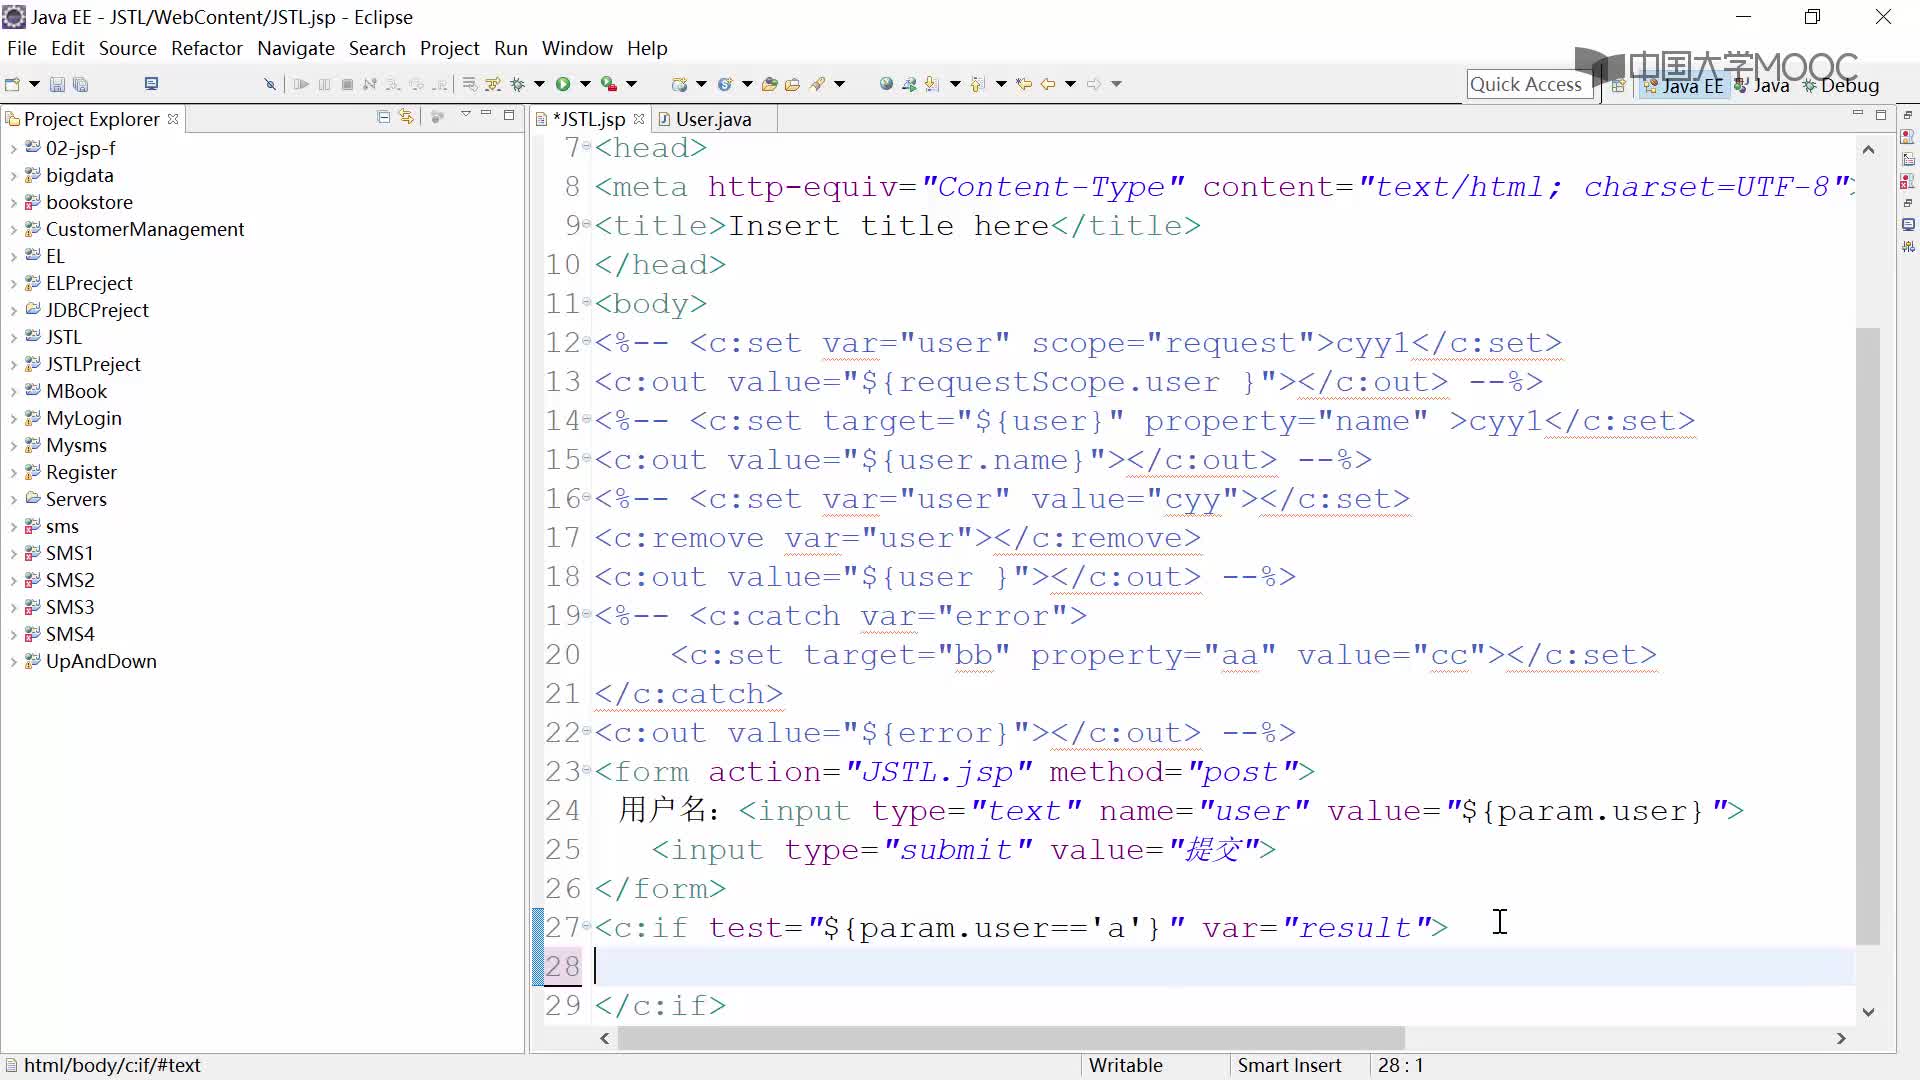Toggle Link with Editor in Project Explorer
This screenshot has width=1920, height=1080.
(406, 117)
